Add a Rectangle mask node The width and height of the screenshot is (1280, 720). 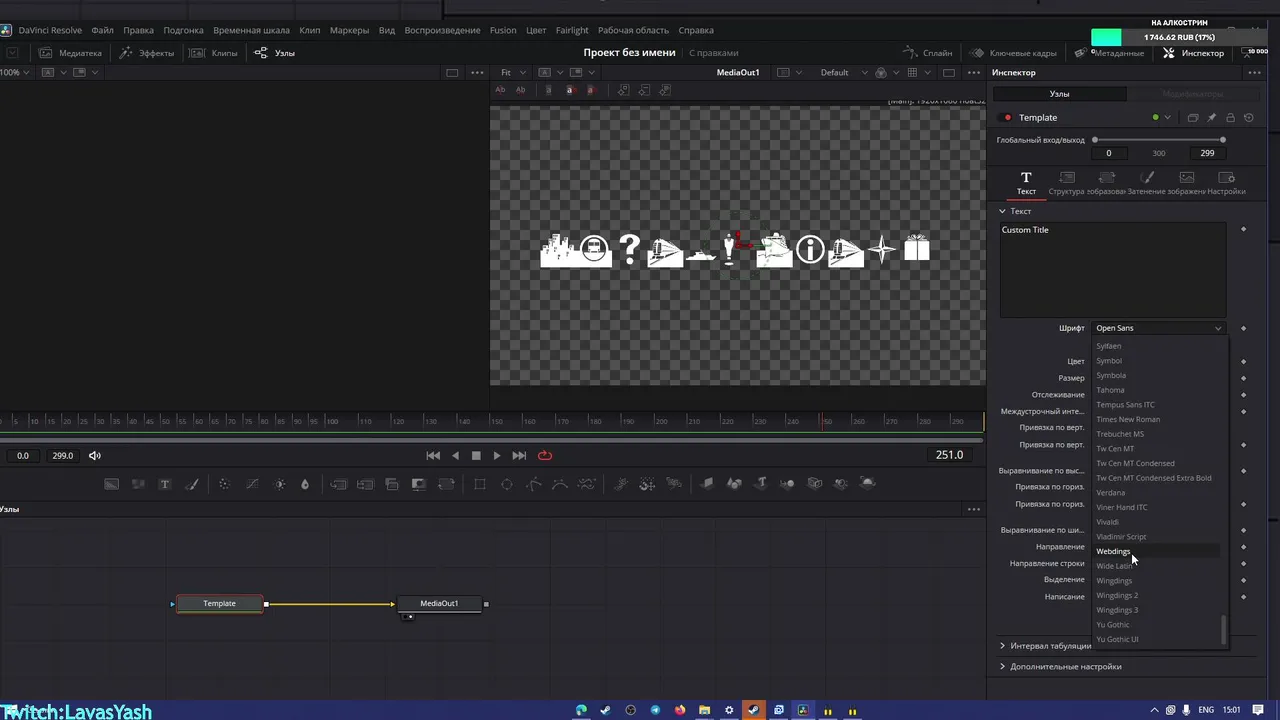point(480,484)
